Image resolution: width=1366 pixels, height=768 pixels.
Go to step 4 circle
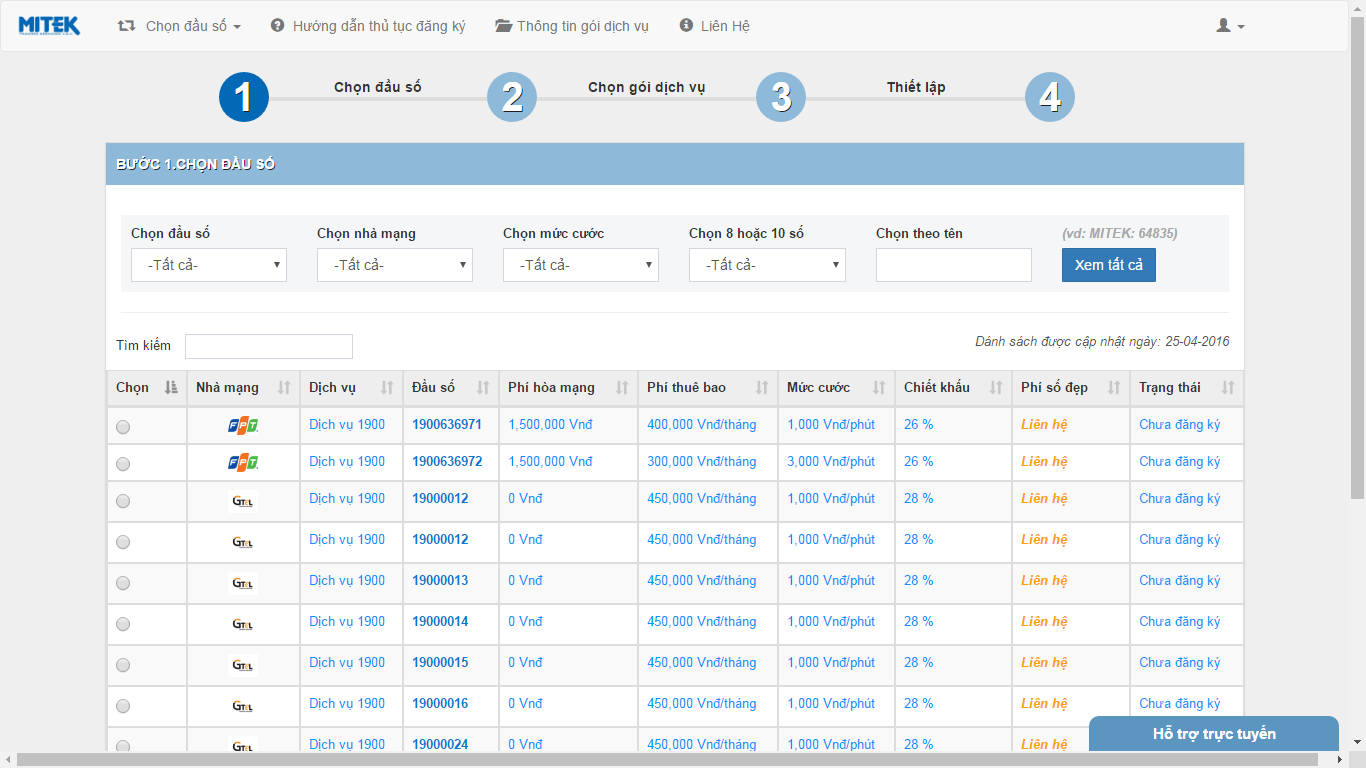pos(1050,97)
